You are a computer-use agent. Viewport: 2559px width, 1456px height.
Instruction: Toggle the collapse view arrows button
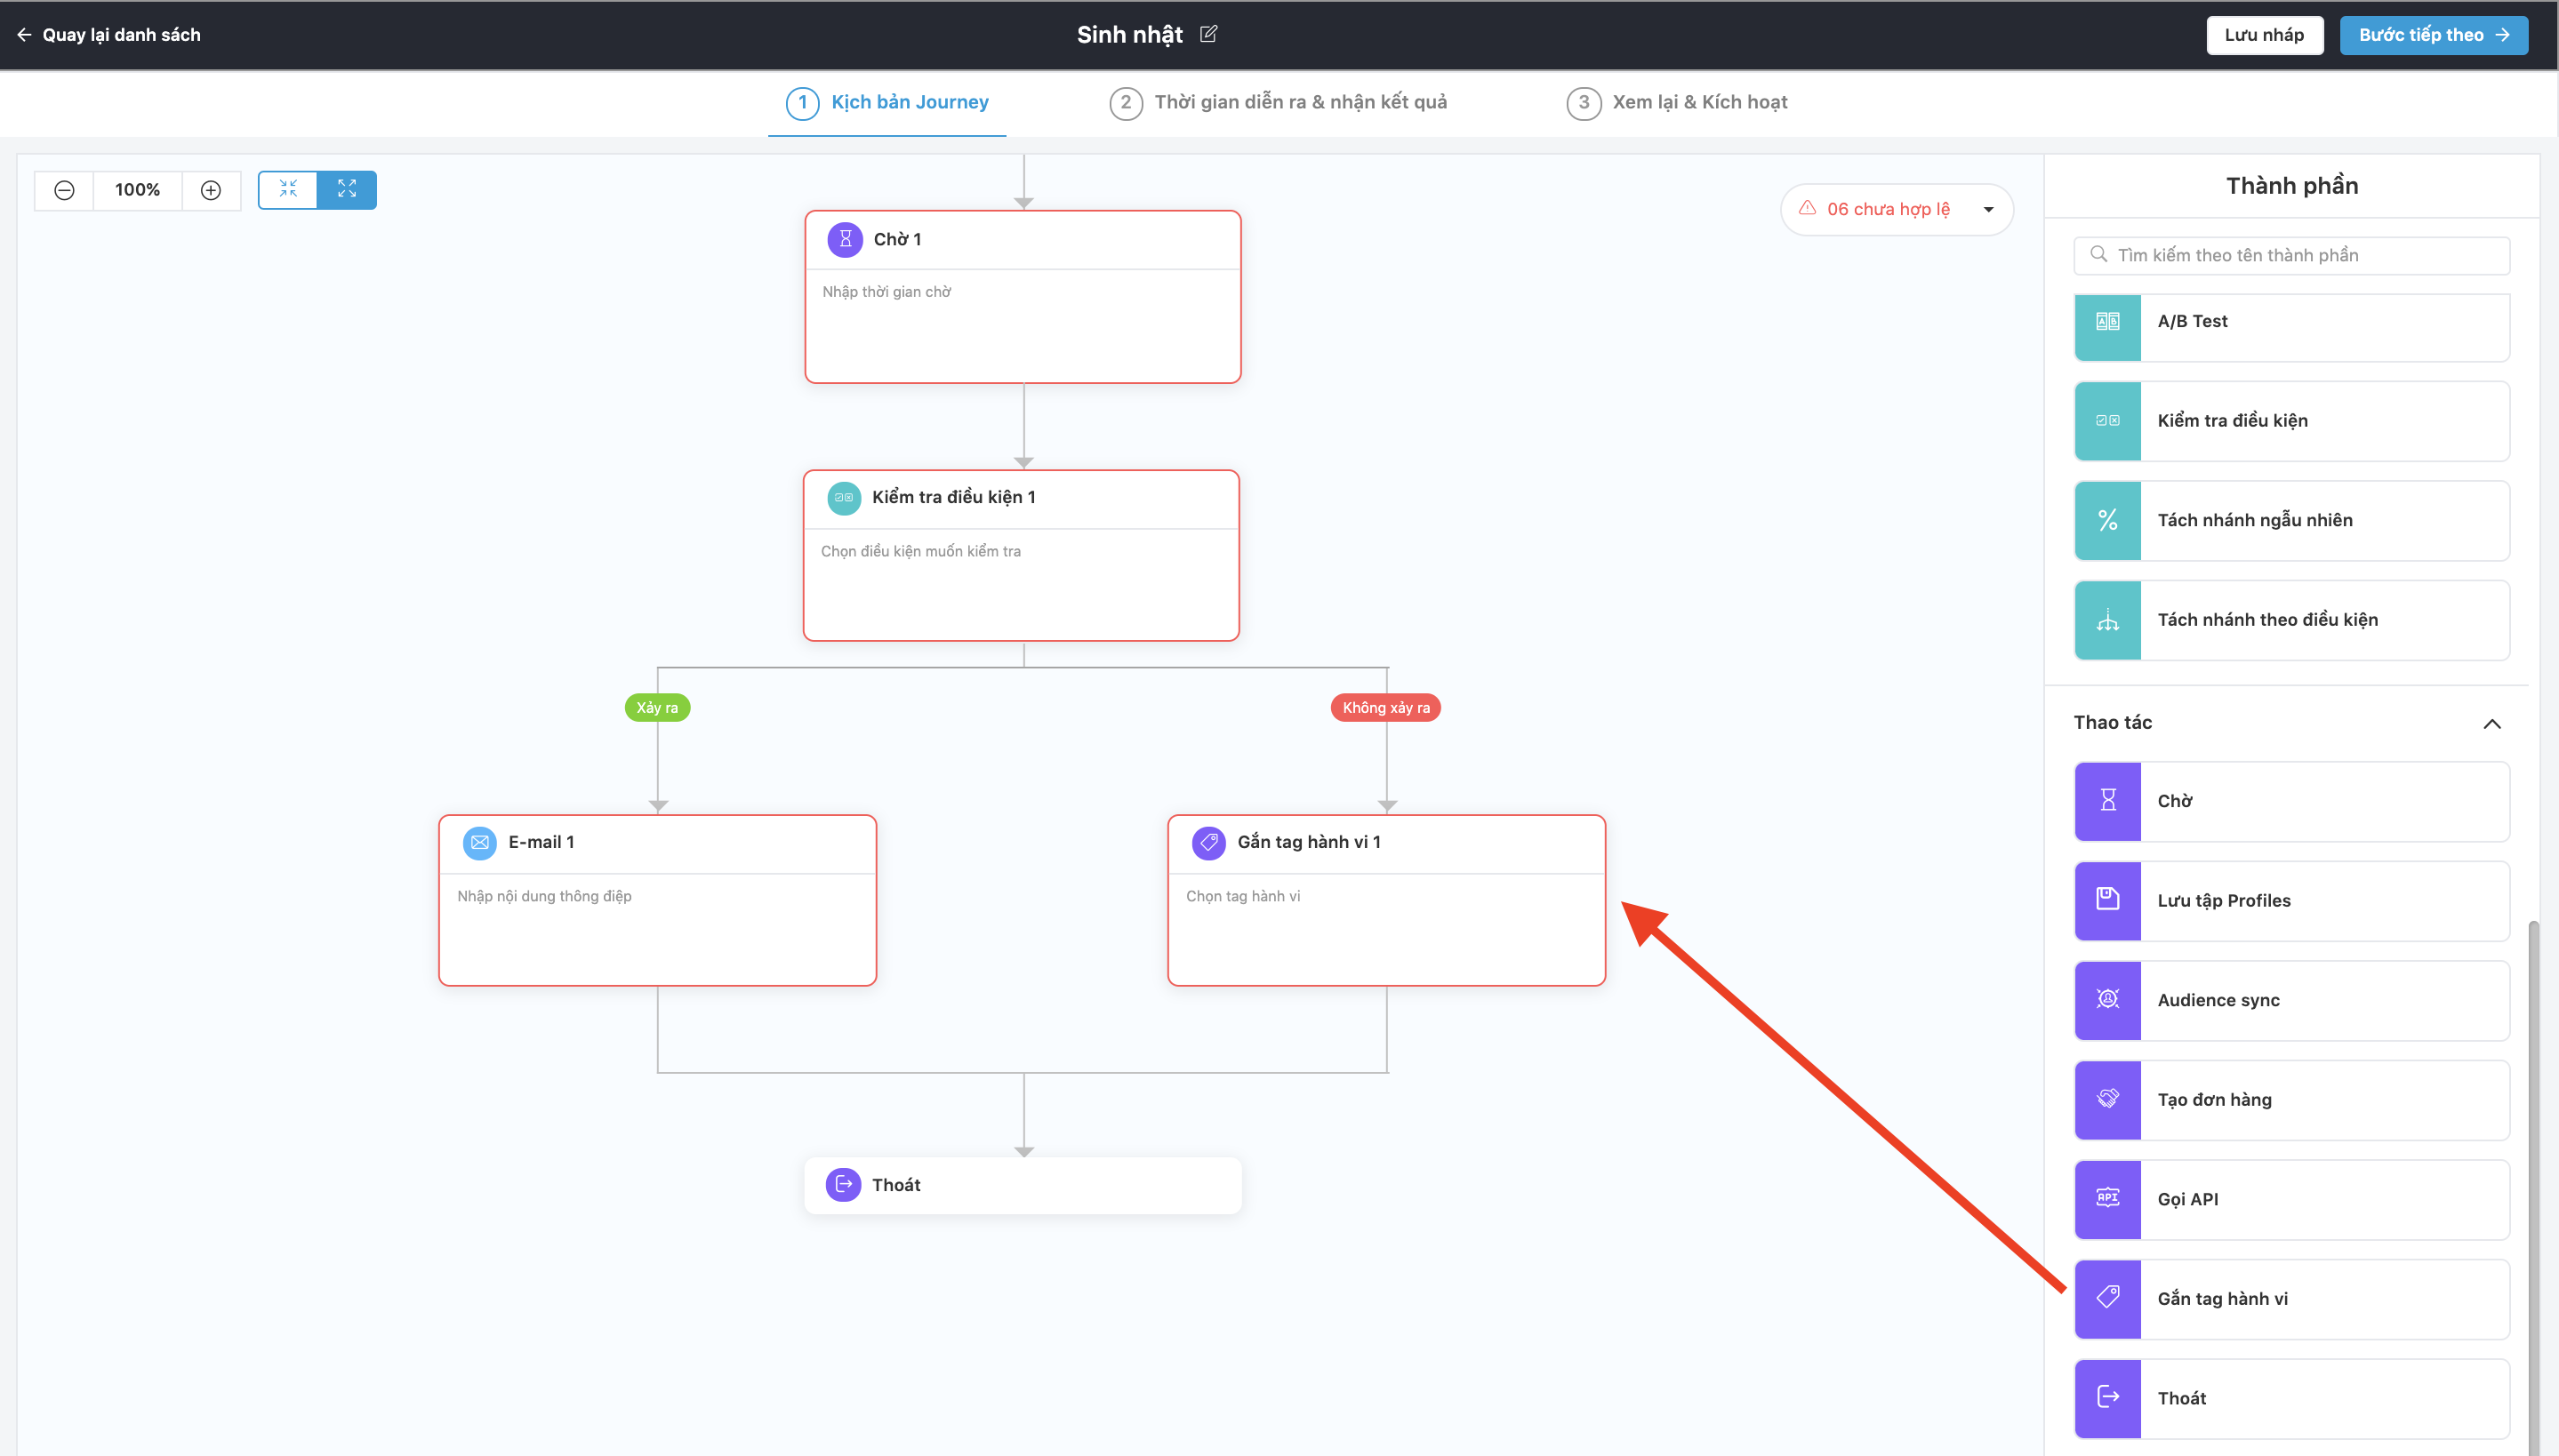pos(288,190)
